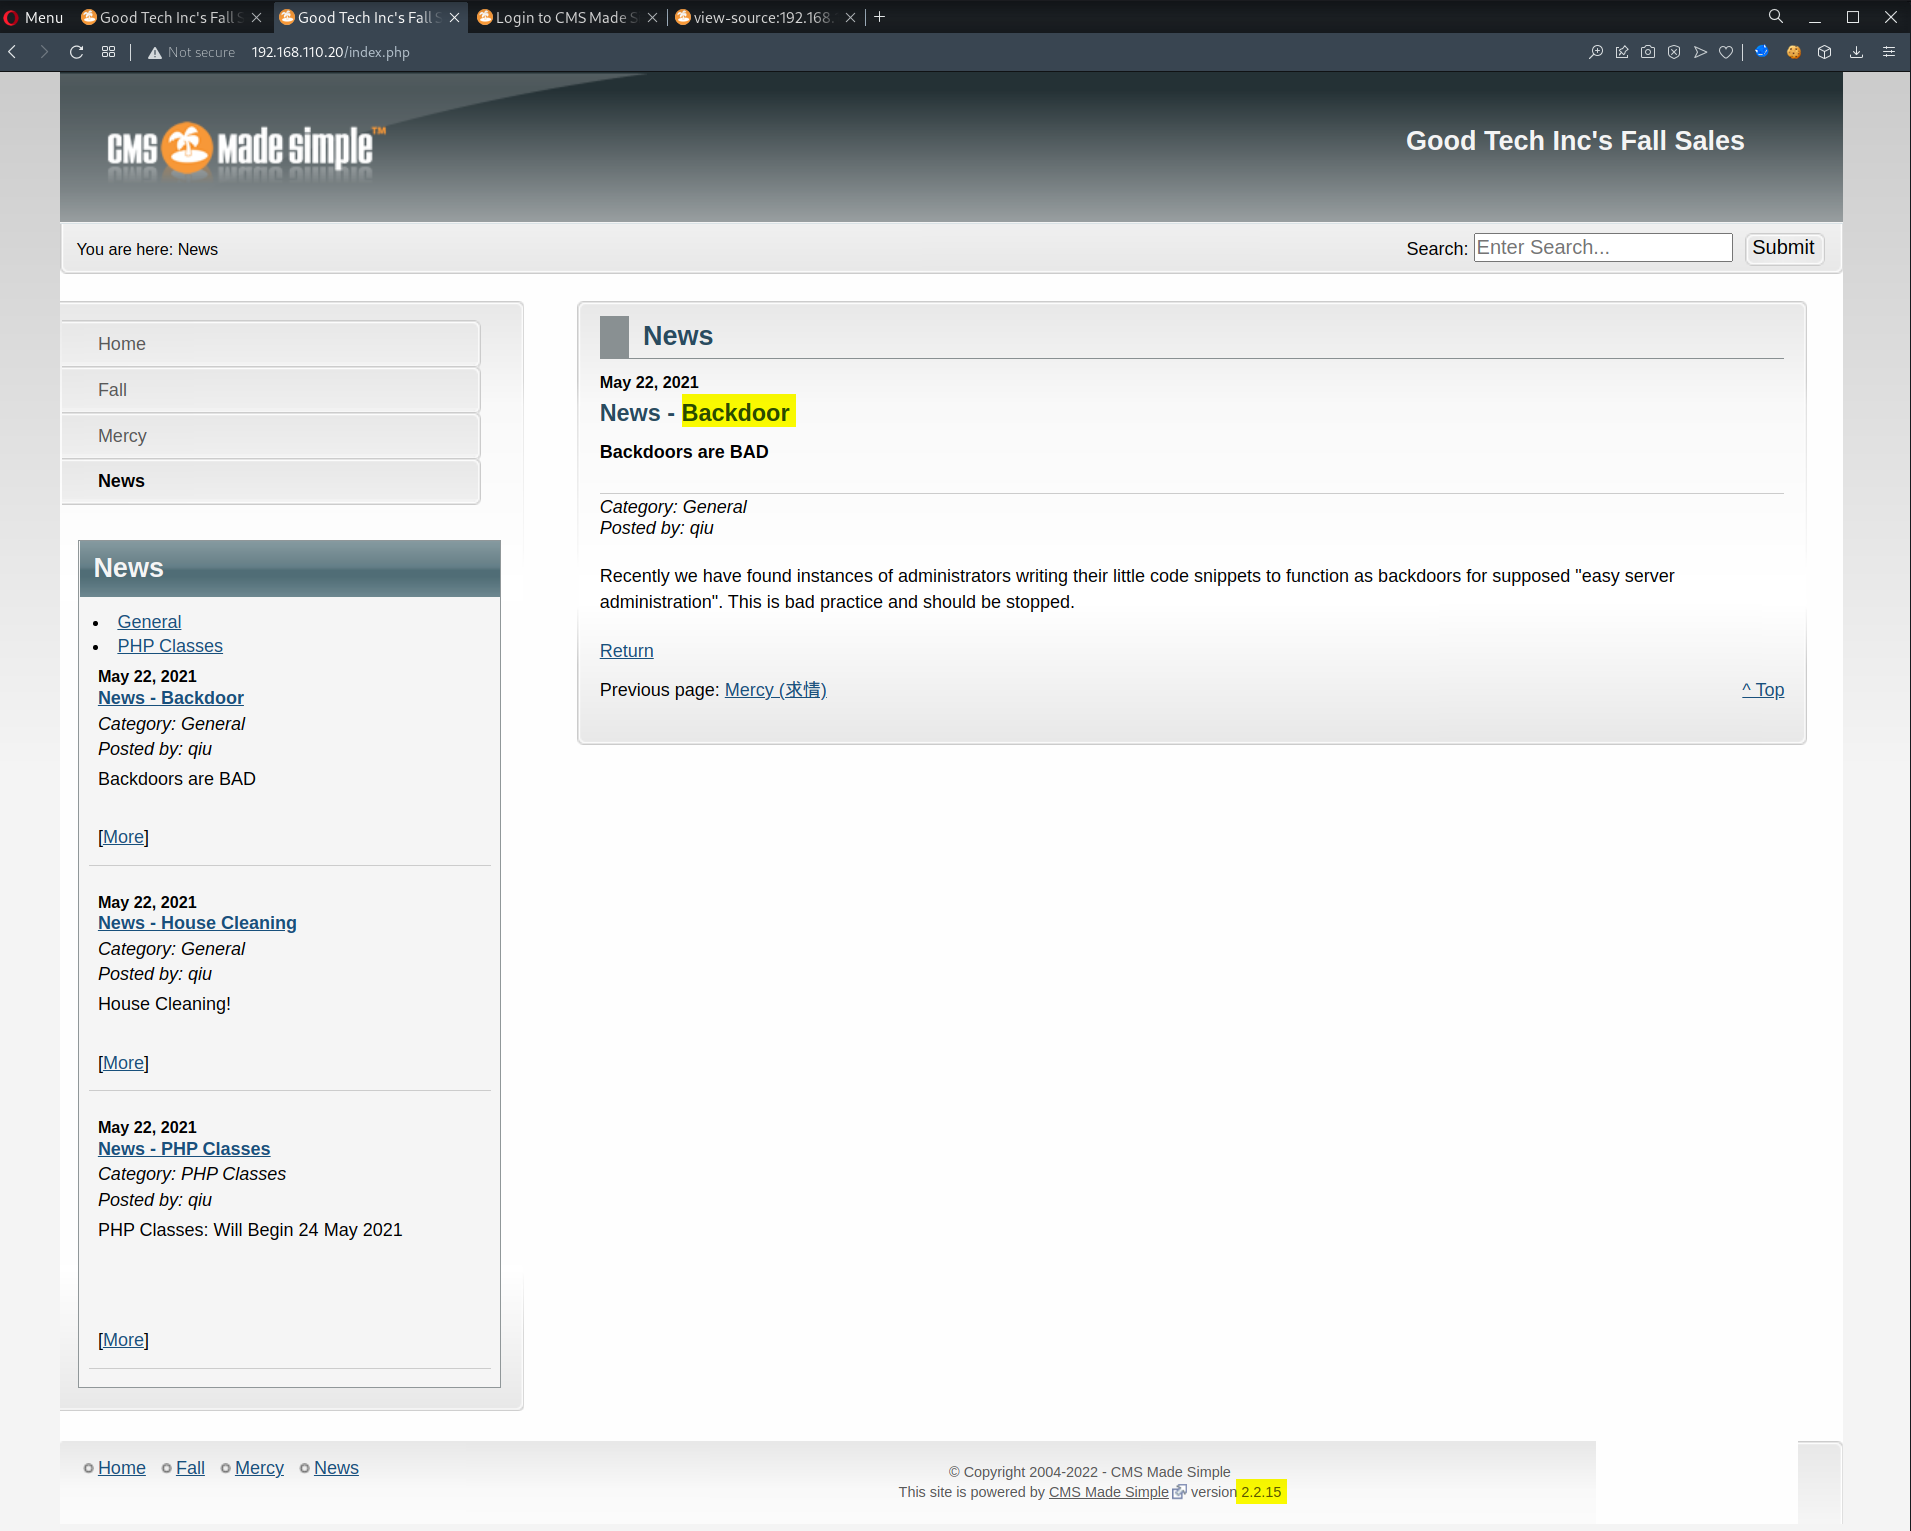Open the Opera Menu button
1911x1531 pixels.
34,17
